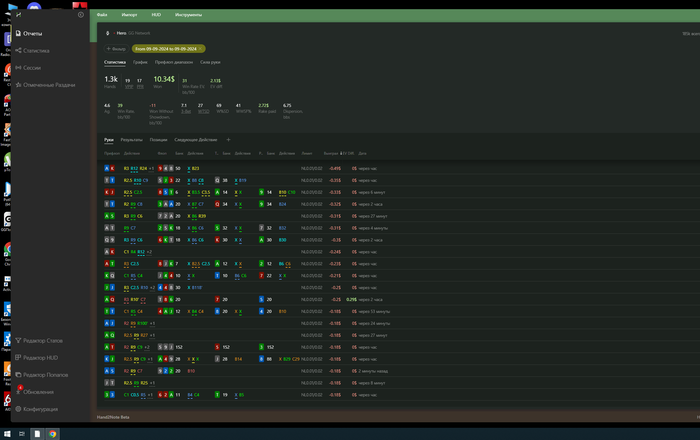Click Hand2Note Beta in status bar
The height and width of the screenshot is (440, 700).
click(x=113, y=417)
